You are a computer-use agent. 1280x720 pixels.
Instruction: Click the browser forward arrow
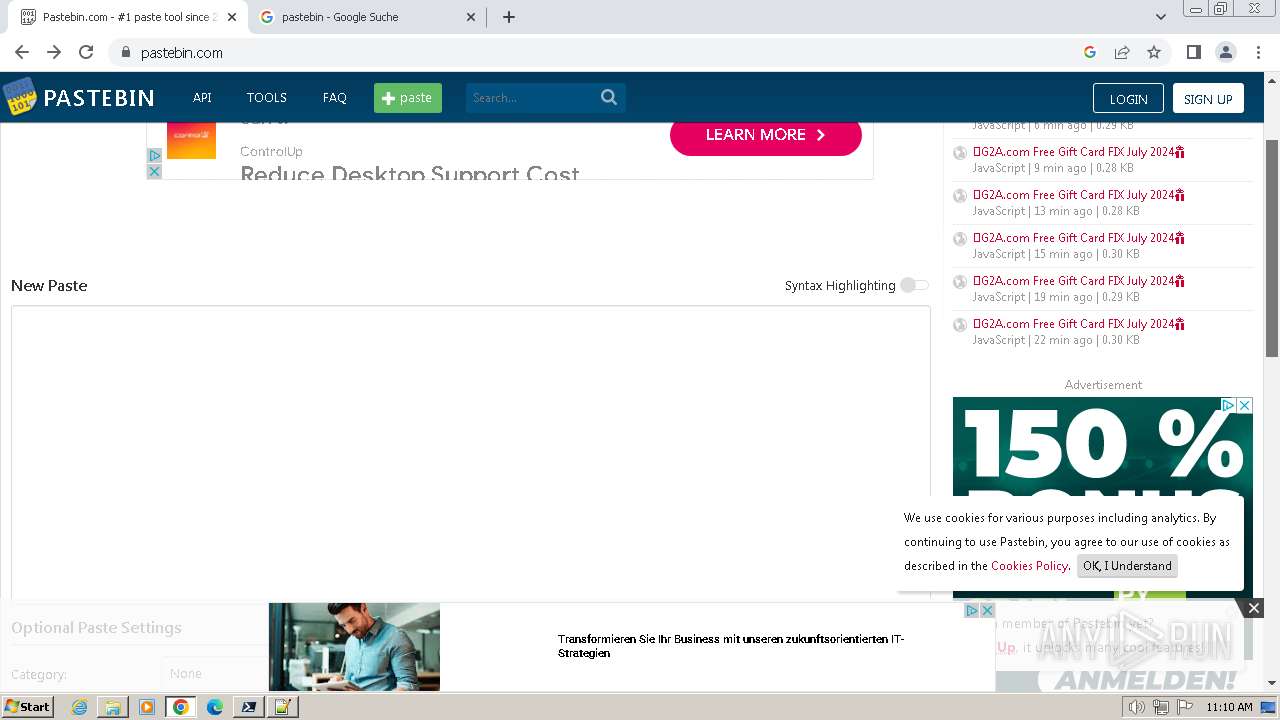pos(54,52)
